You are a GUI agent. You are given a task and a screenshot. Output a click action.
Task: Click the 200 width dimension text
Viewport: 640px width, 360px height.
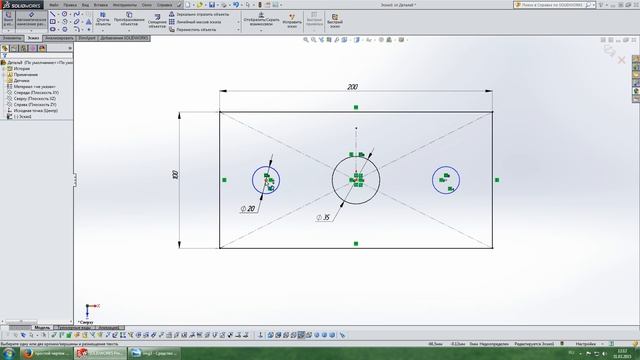(352, 87)
